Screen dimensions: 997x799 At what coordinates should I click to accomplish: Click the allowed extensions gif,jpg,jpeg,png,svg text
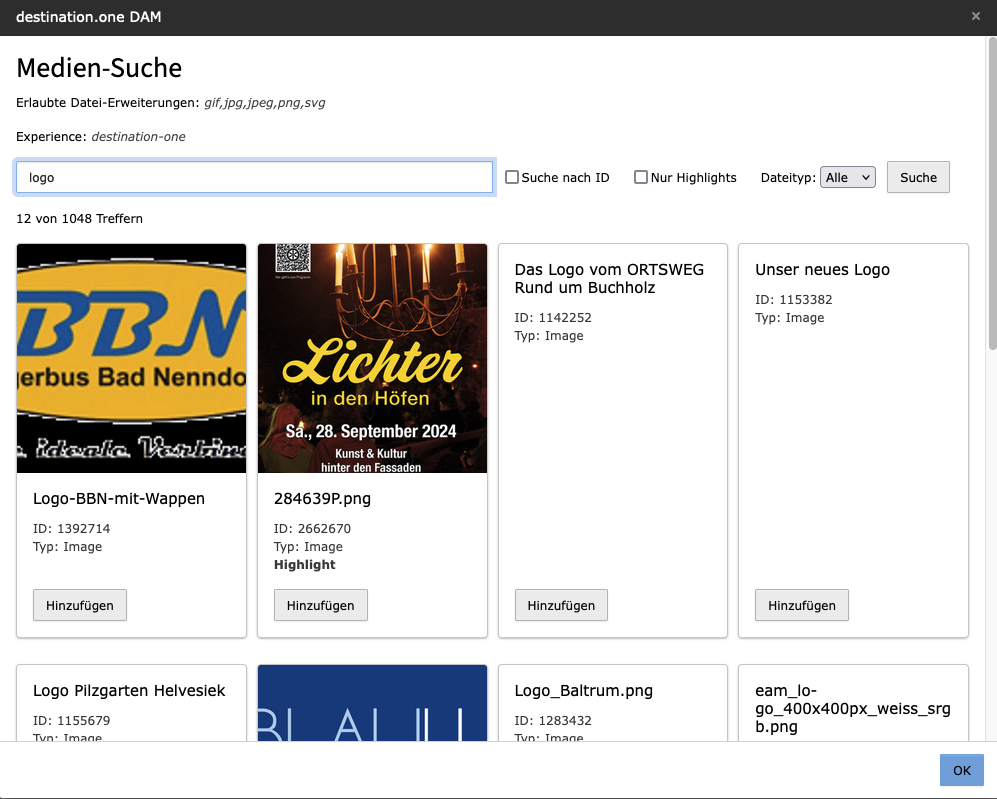click(x=265, y=103)
